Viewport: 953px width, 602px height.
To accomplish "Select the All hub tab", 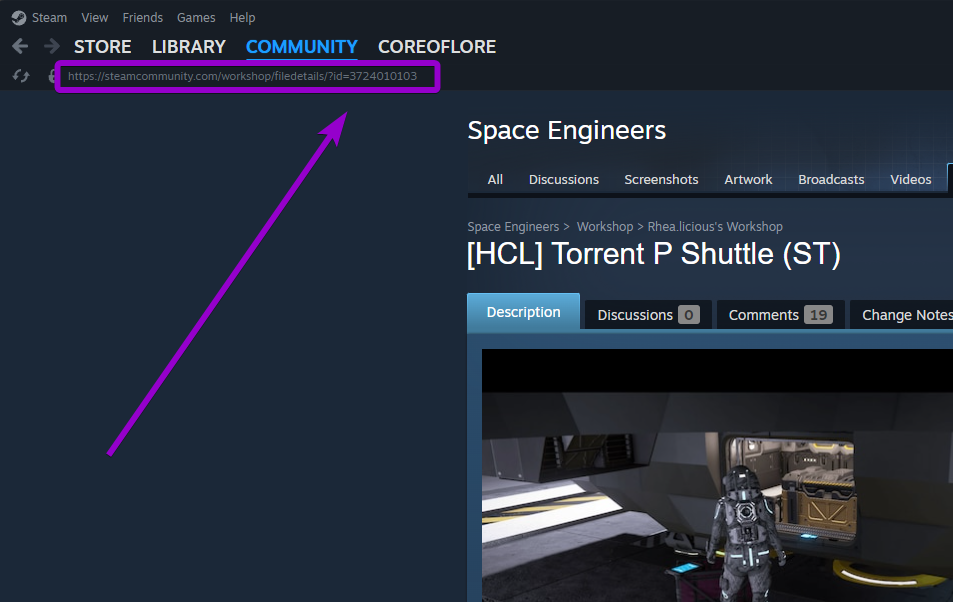I will pos(495,179).
